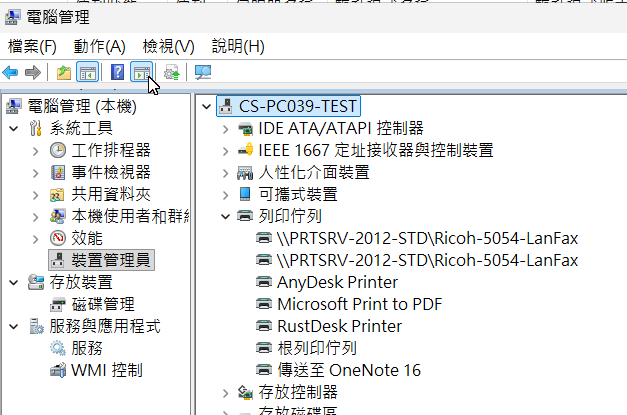
Task: Expand the IDE ATA/ATAPI 控制器 node
Action: pos(226,128)
